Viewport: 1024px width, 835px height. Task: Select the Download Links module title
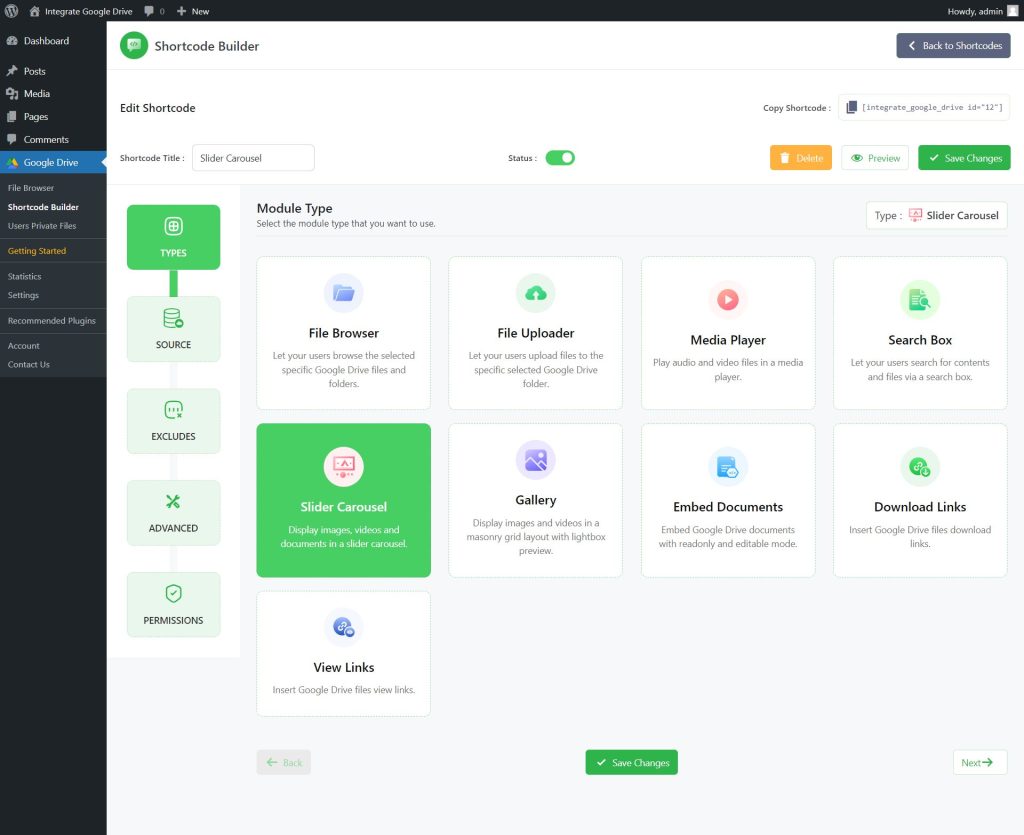click(920, 507)
